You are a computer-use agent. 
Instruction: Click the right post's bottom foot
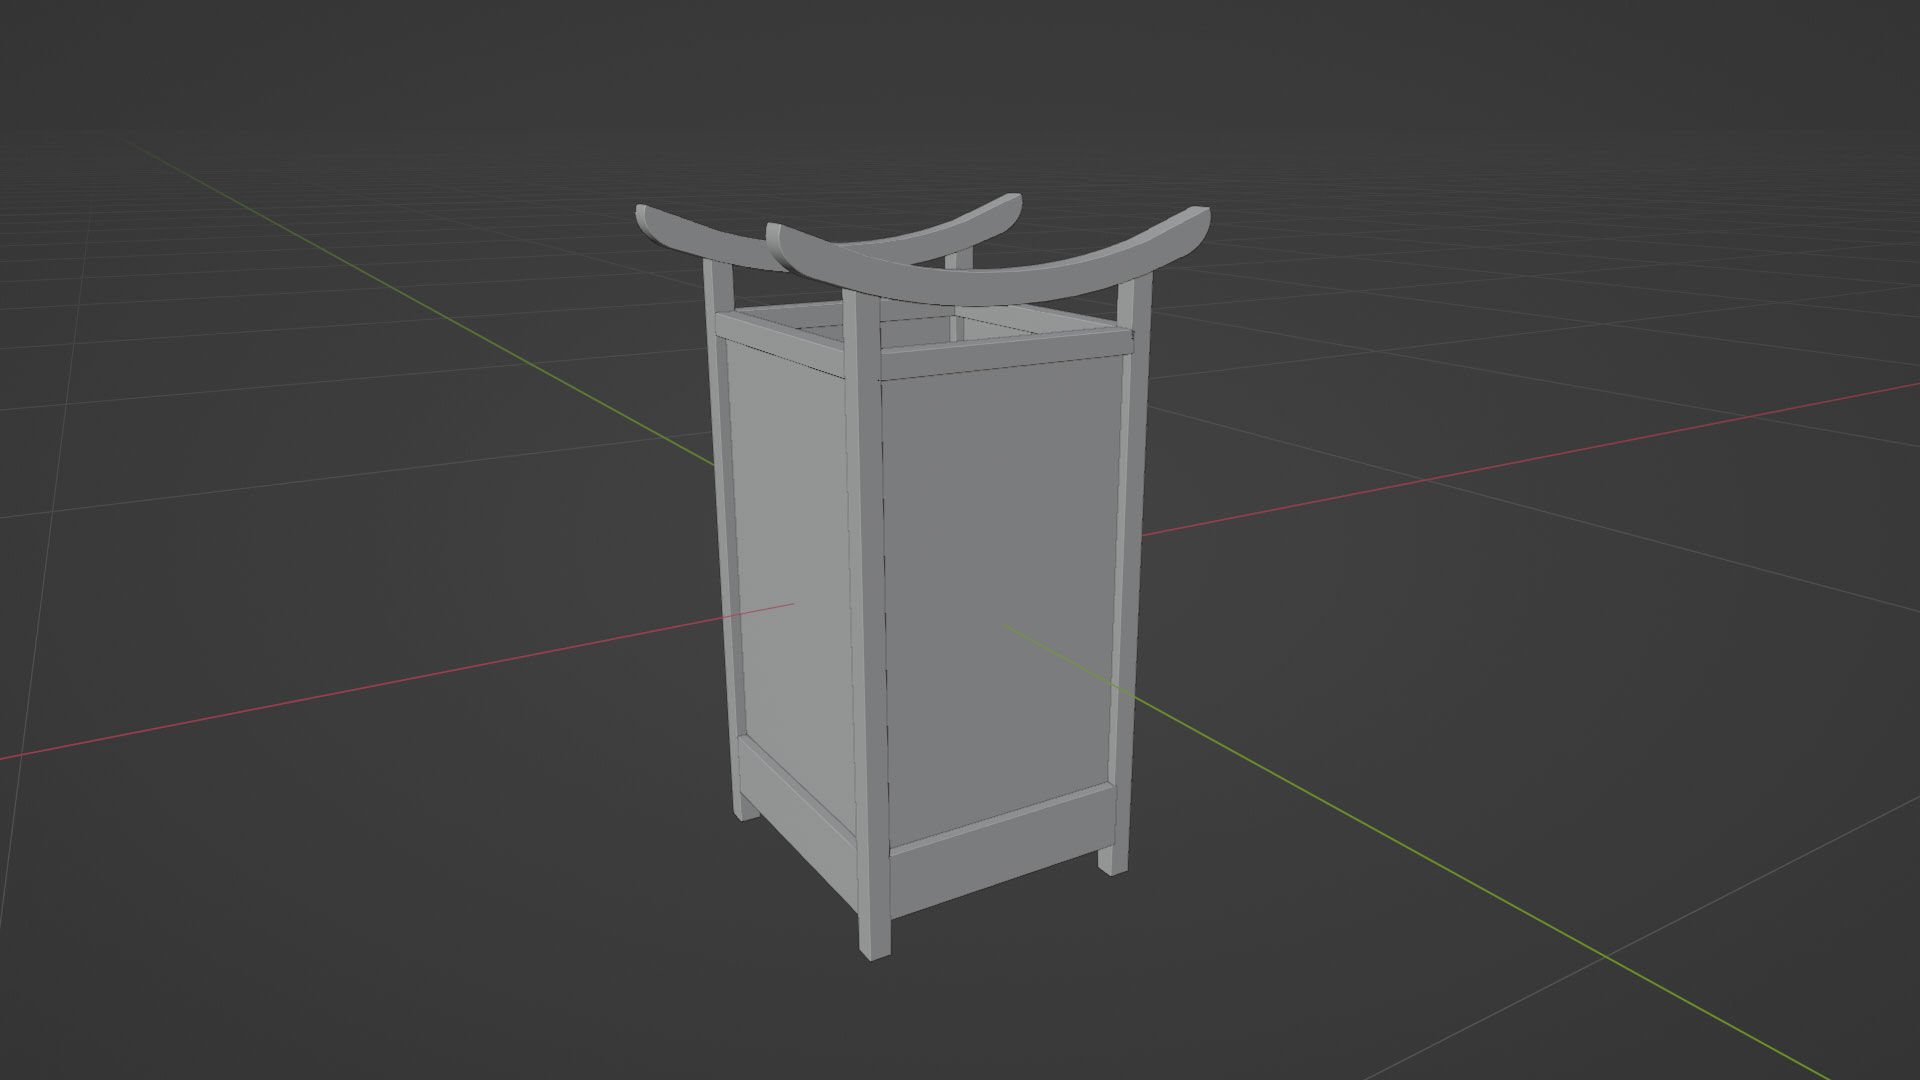pos(1113,860)
